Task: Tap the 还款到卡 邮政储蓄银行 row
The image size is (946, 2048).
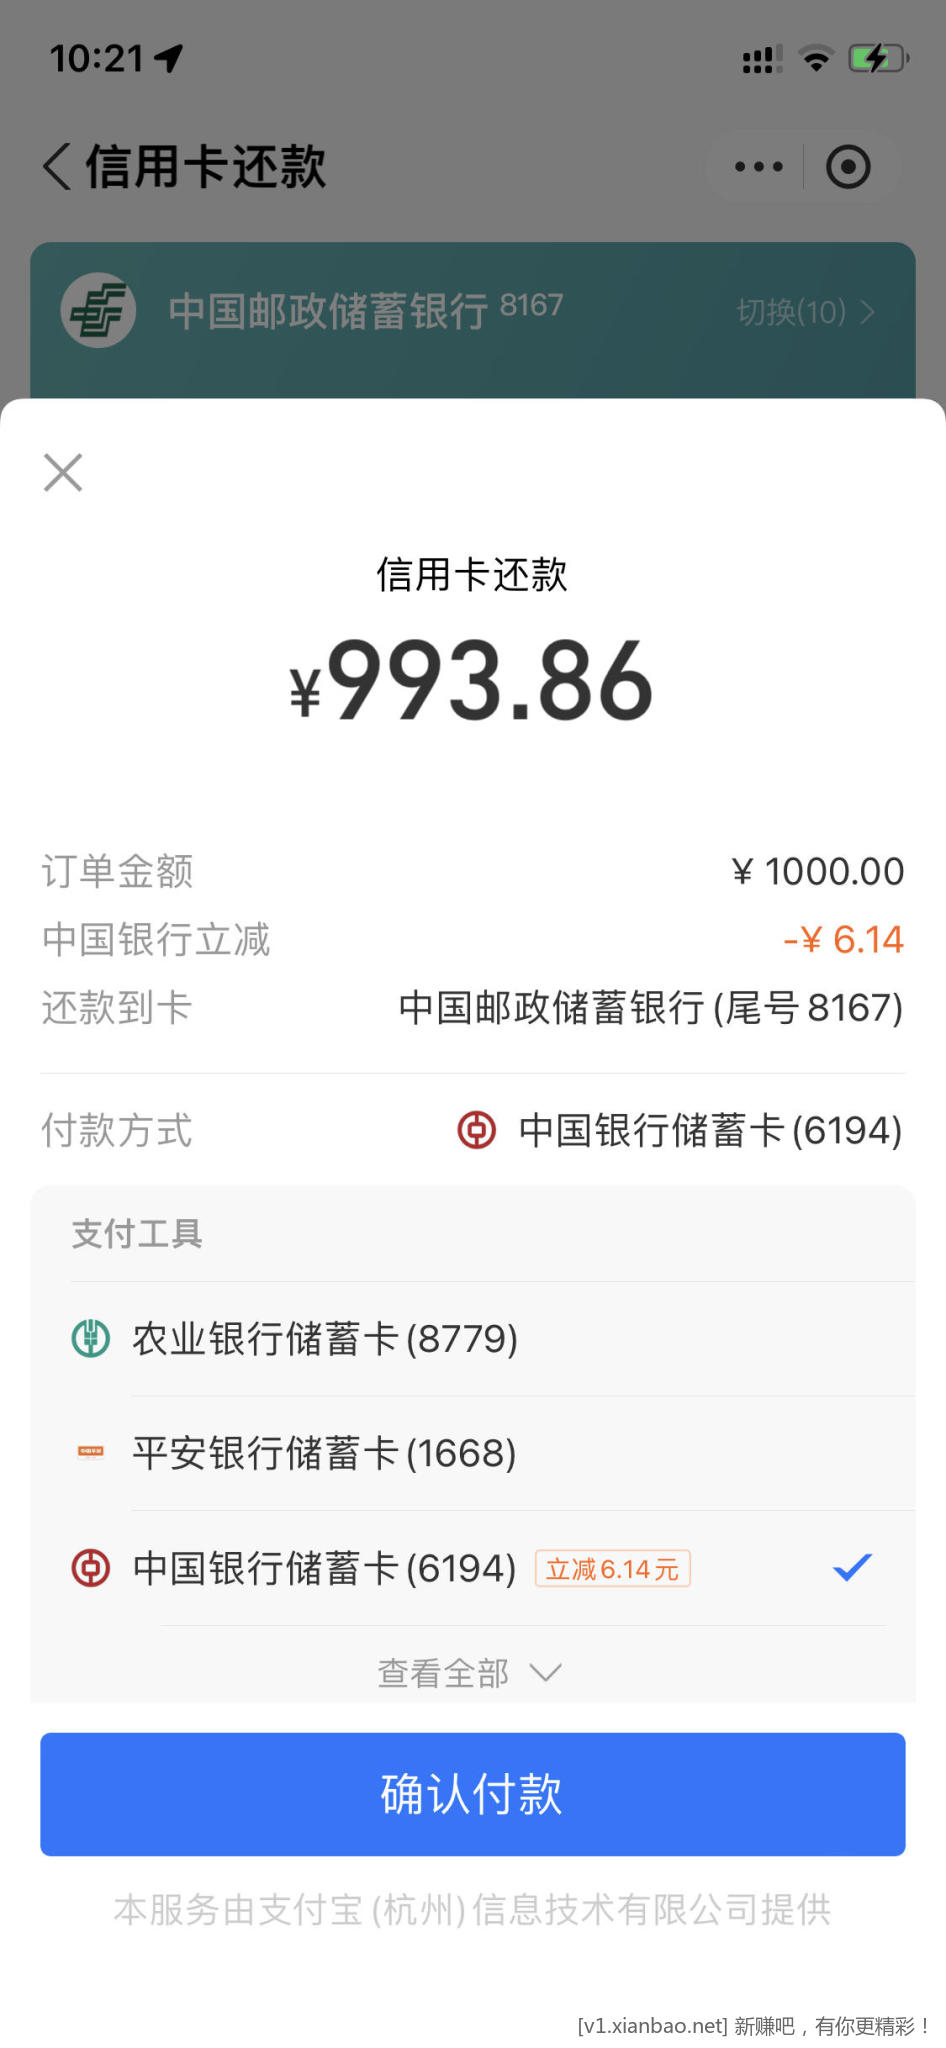Action: click(x=472, y=1008)
